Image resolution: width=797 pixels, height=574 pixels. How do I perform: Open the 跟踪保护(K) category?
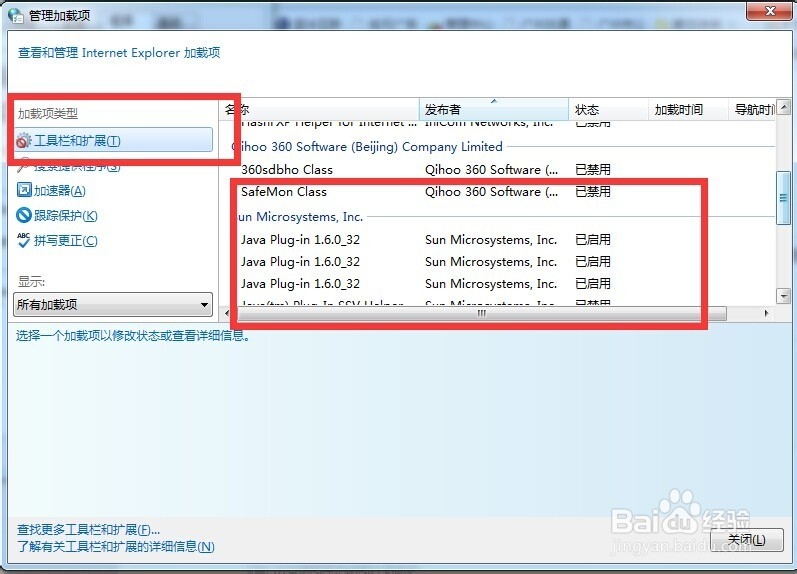(x=66, y=216)
